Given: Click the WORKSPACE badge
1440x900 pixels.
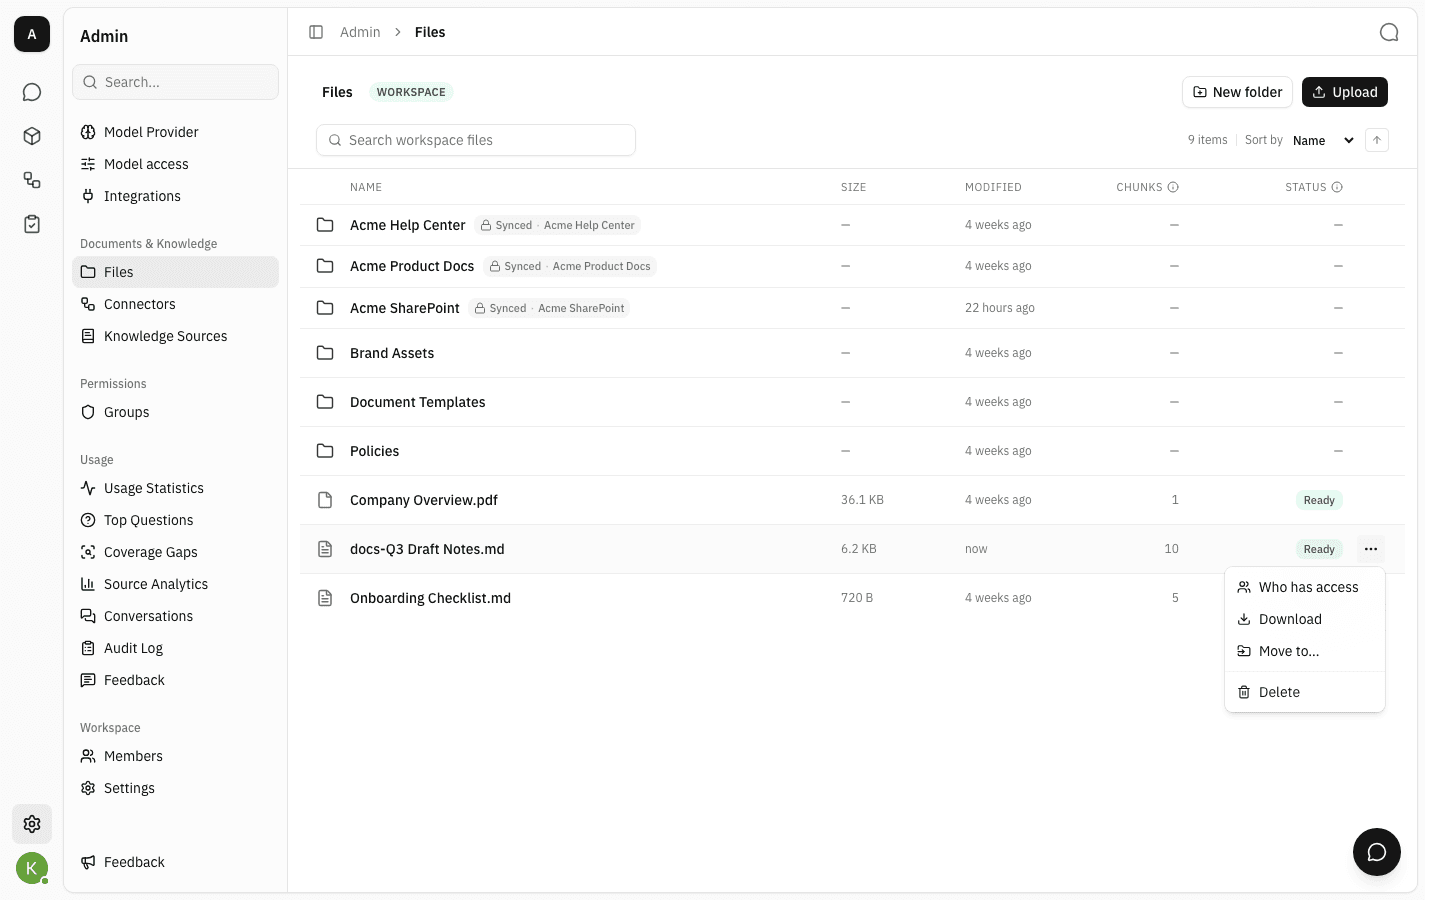Looking at the screenshot, I should click(411, 92).
